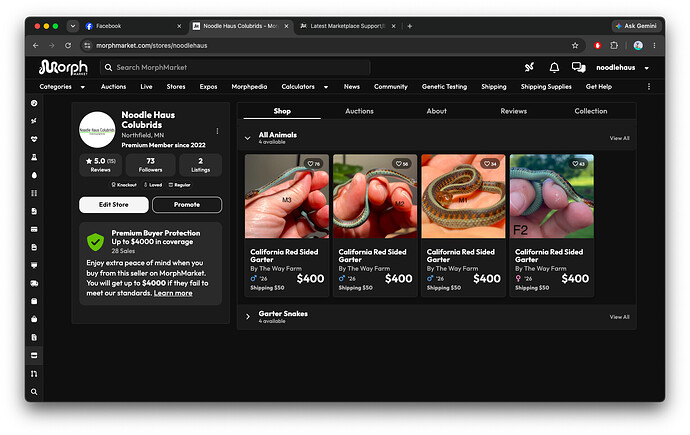The height and width of the screenshot is (435, 690).
Task: Open the egg icon in left sidebar
Action: [x=34, y=175]
